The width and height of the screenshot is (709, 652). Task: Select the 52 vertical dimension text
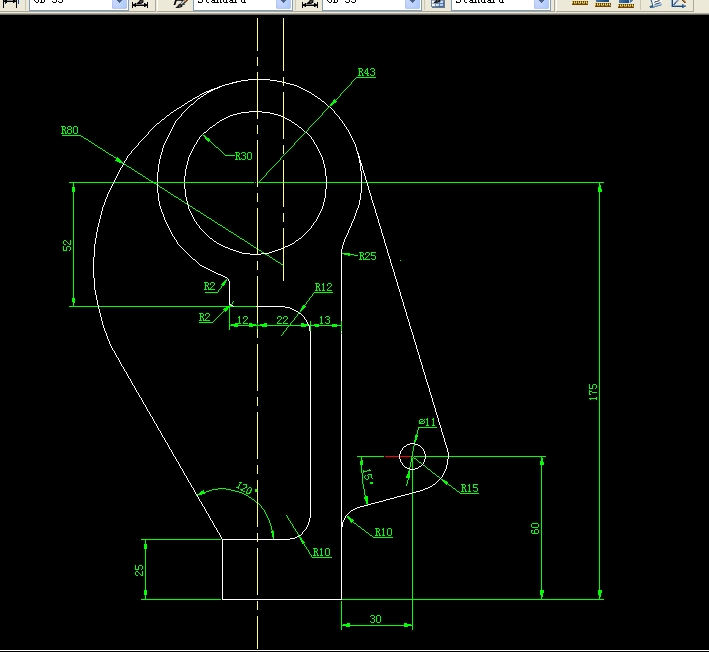pos(67,246)
